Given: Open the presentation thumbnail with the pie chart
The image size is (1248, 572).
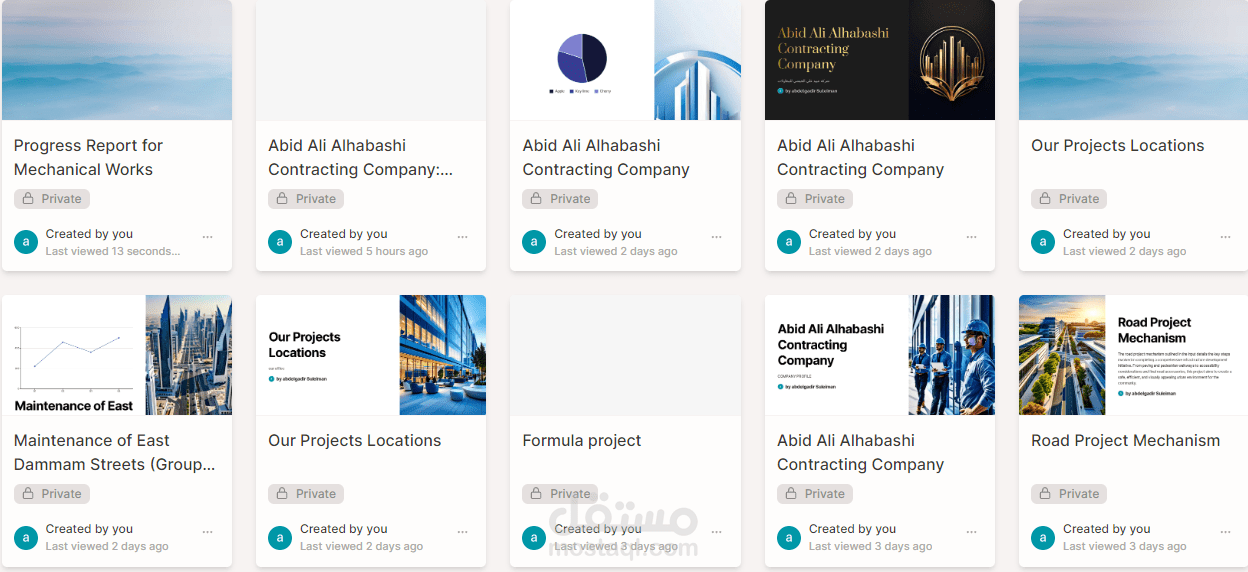Looking at the screenshot, I should click(625, 60).
